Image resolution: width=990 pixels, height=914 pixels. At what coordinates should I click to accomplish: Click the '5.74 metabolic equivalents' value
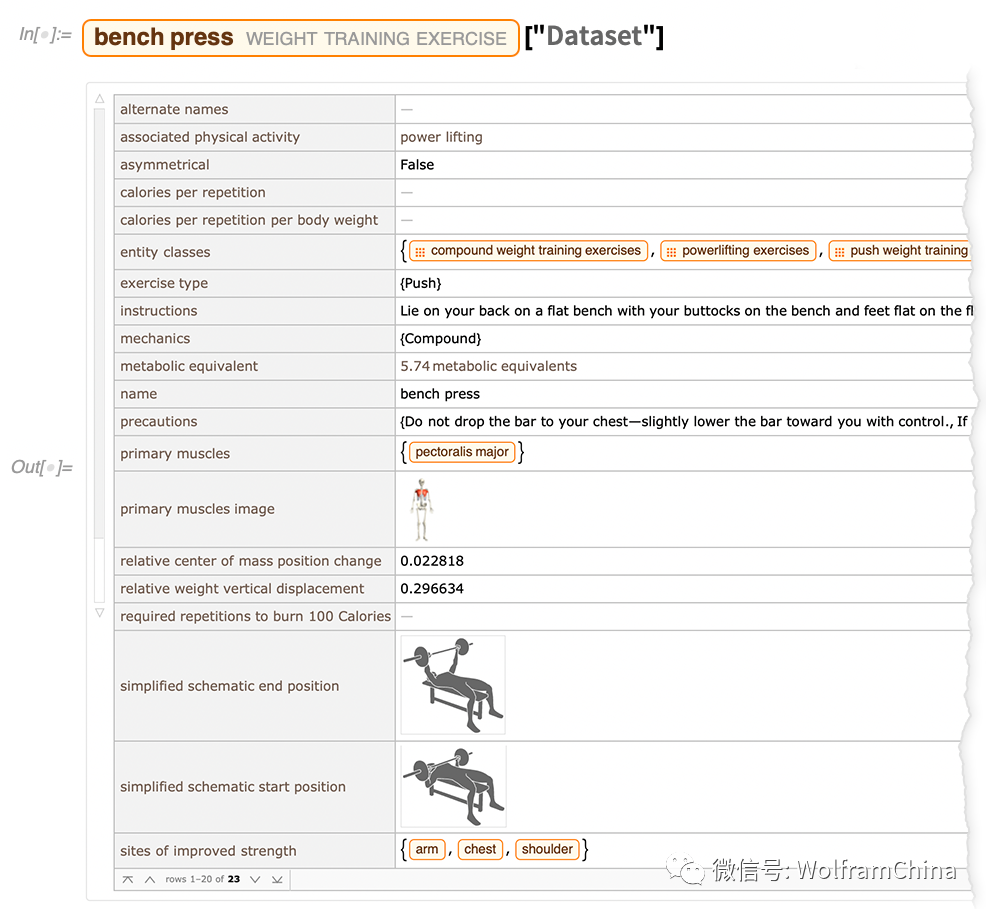coord(489,367)
